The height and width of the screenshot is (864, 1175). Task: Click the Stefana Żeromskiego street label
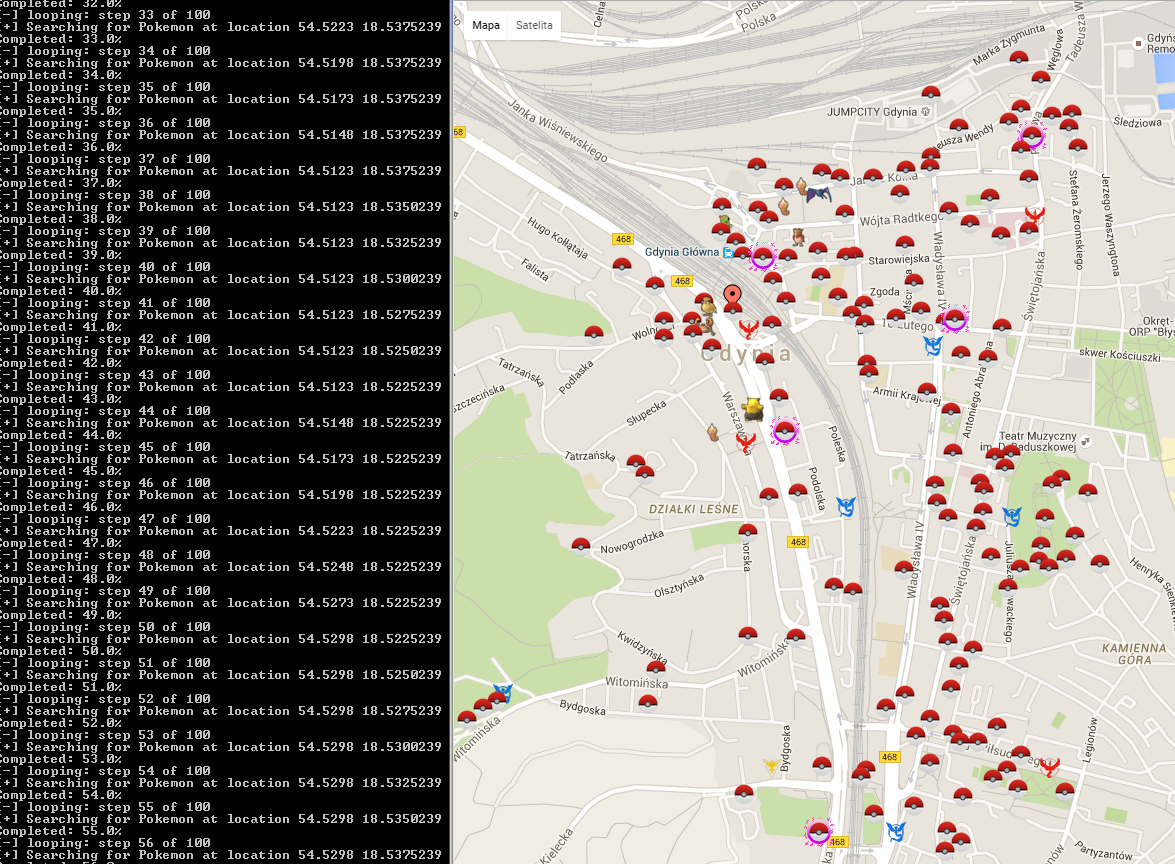pyautogui.click(x=1076, y=220)
